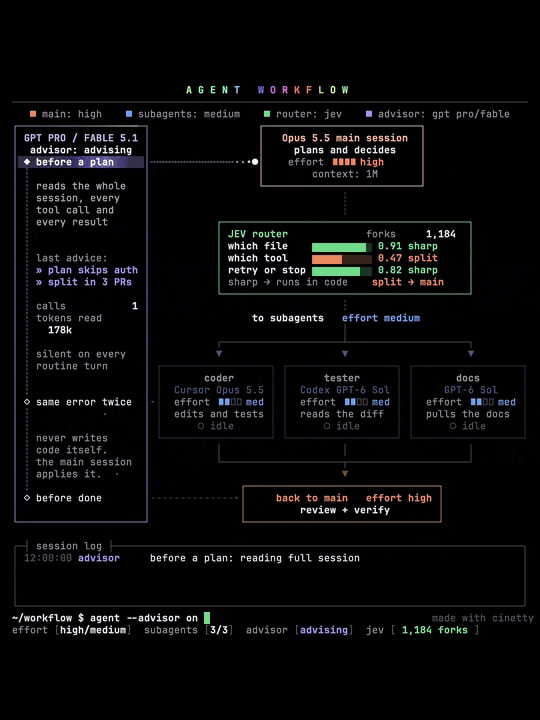540x720 pixels.
Task: Select the 'before done' trigger label
Action: coord(69,498)
